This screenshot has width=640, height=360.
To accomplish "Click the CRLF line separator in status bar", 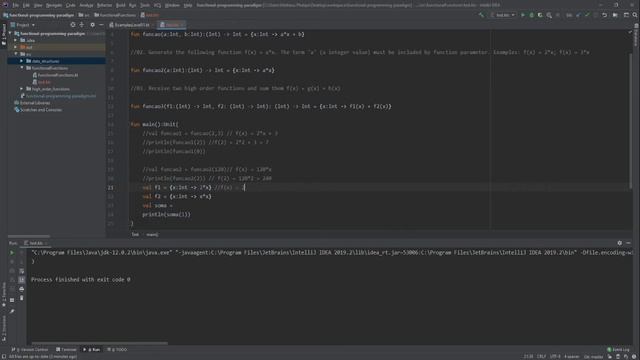I will pyautogui.click(x=542, y=356).
